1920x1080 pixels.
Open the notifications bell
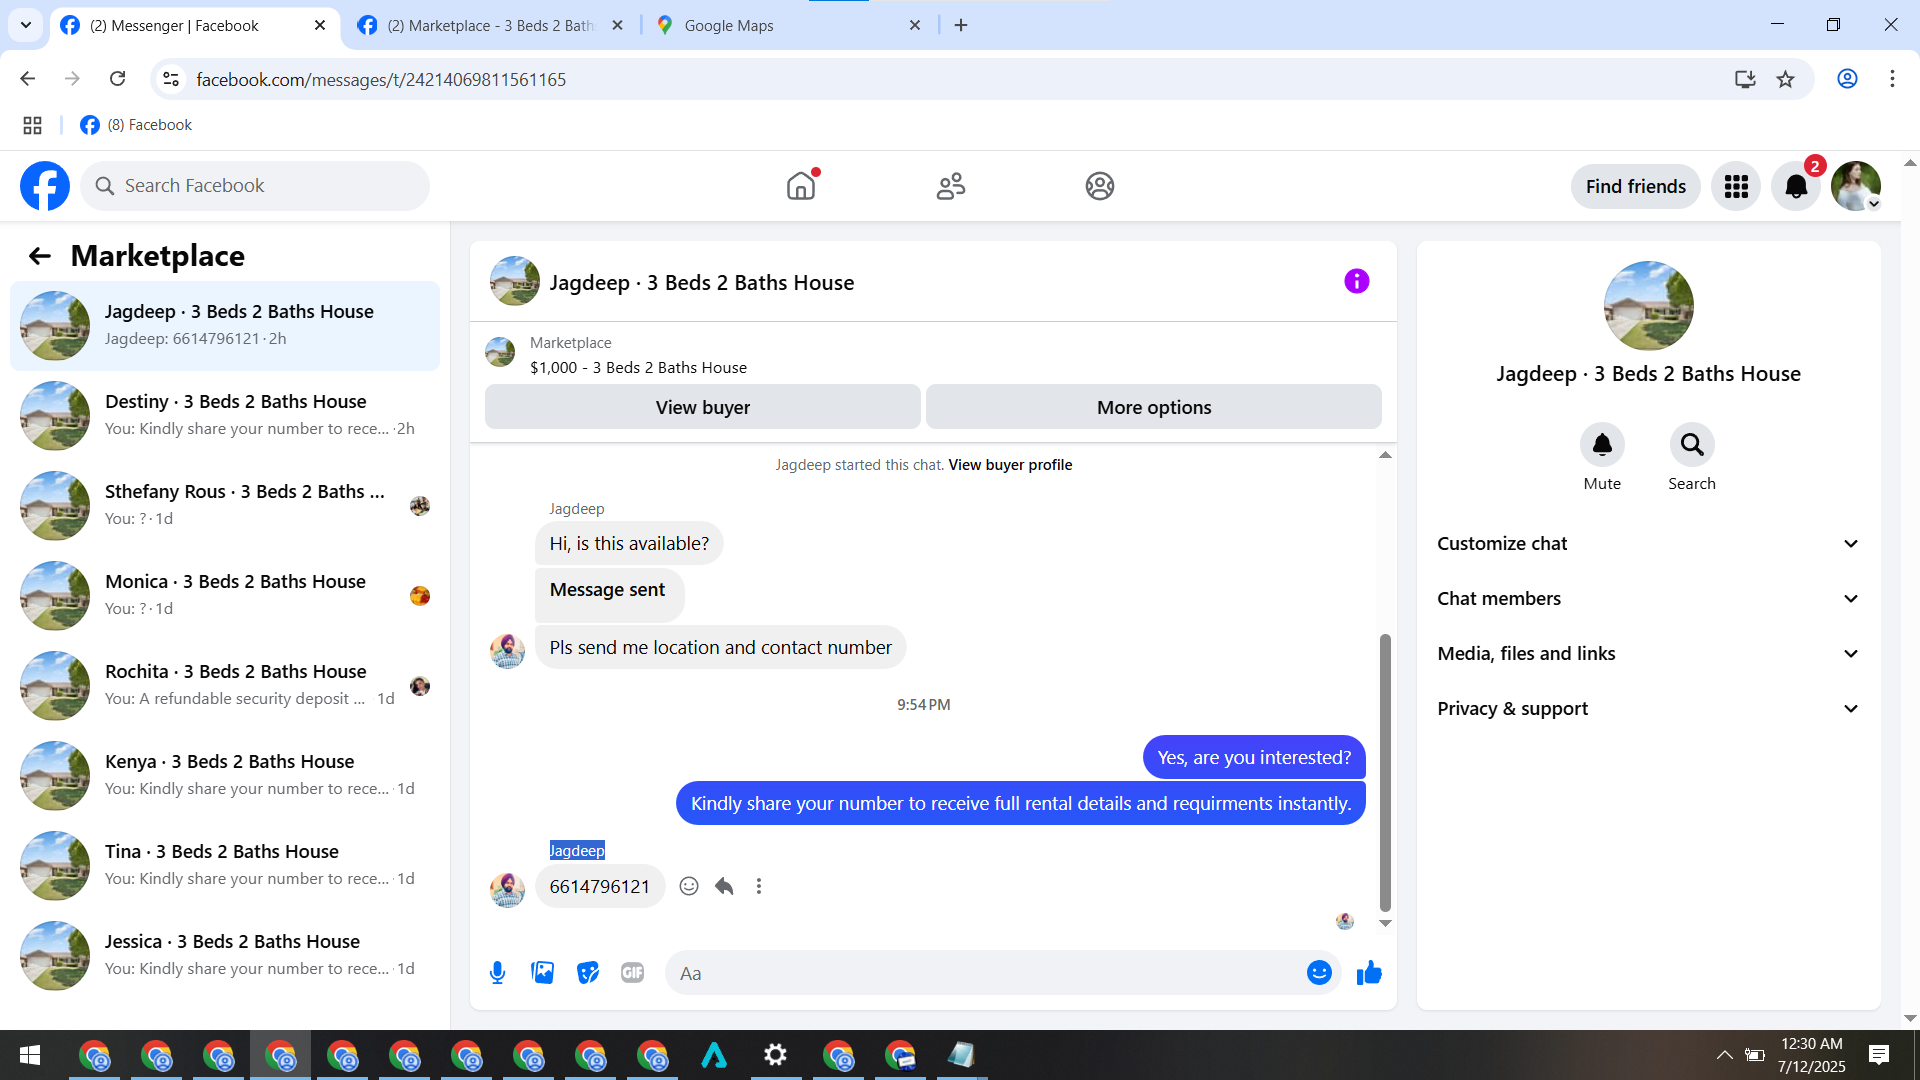1796,186
